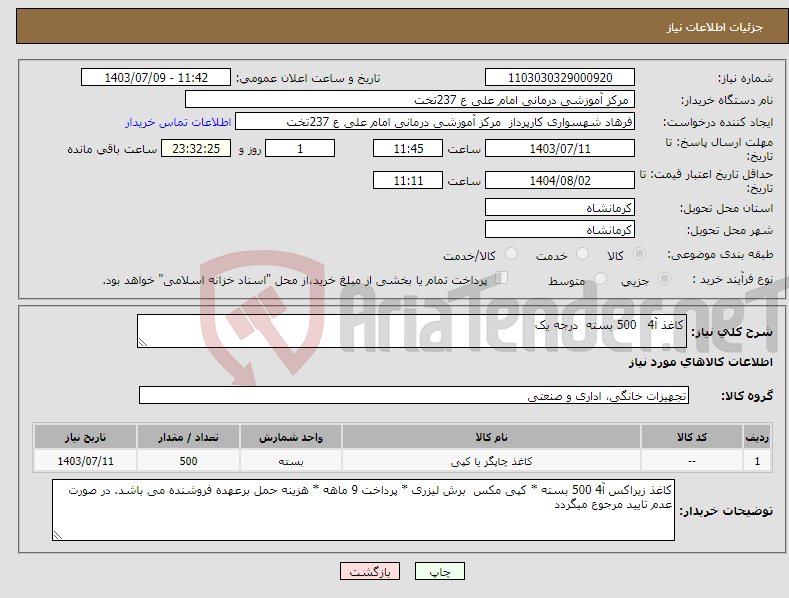
Task: Click the remaining days field showing 1
Action: coord(300,148)
